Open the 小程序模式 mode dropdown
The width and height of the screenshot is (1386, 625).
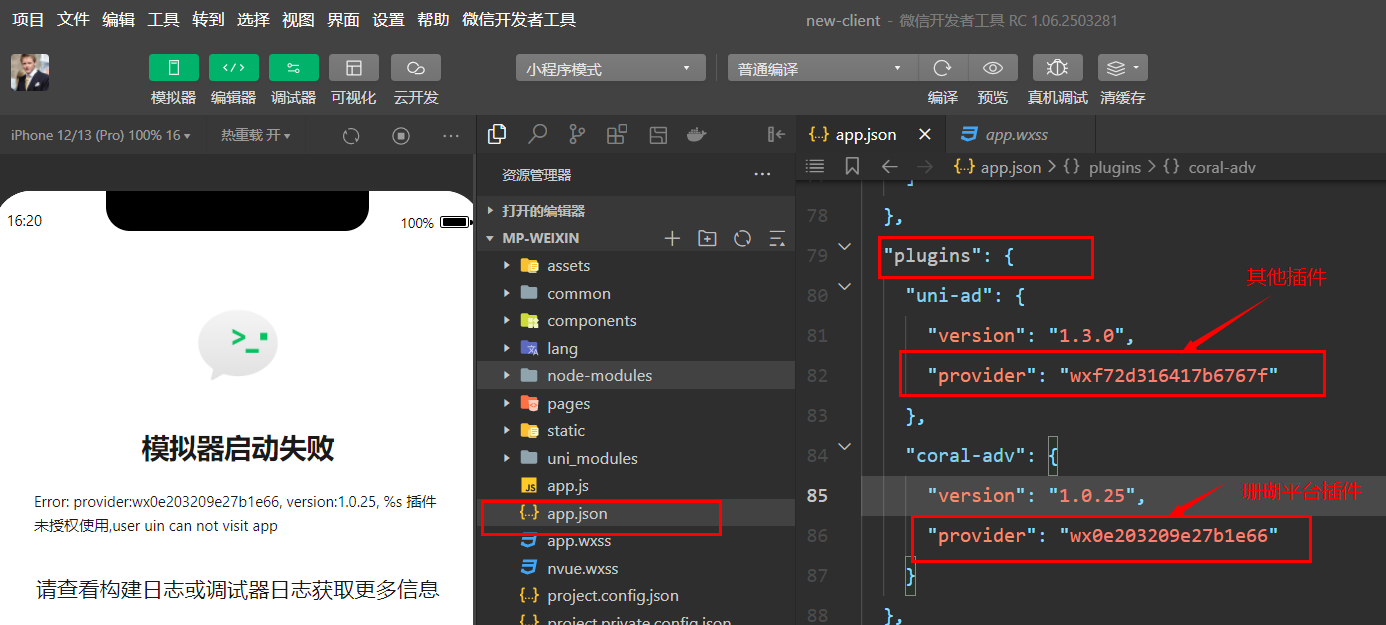pyautogui.click(x=610, y=68)
